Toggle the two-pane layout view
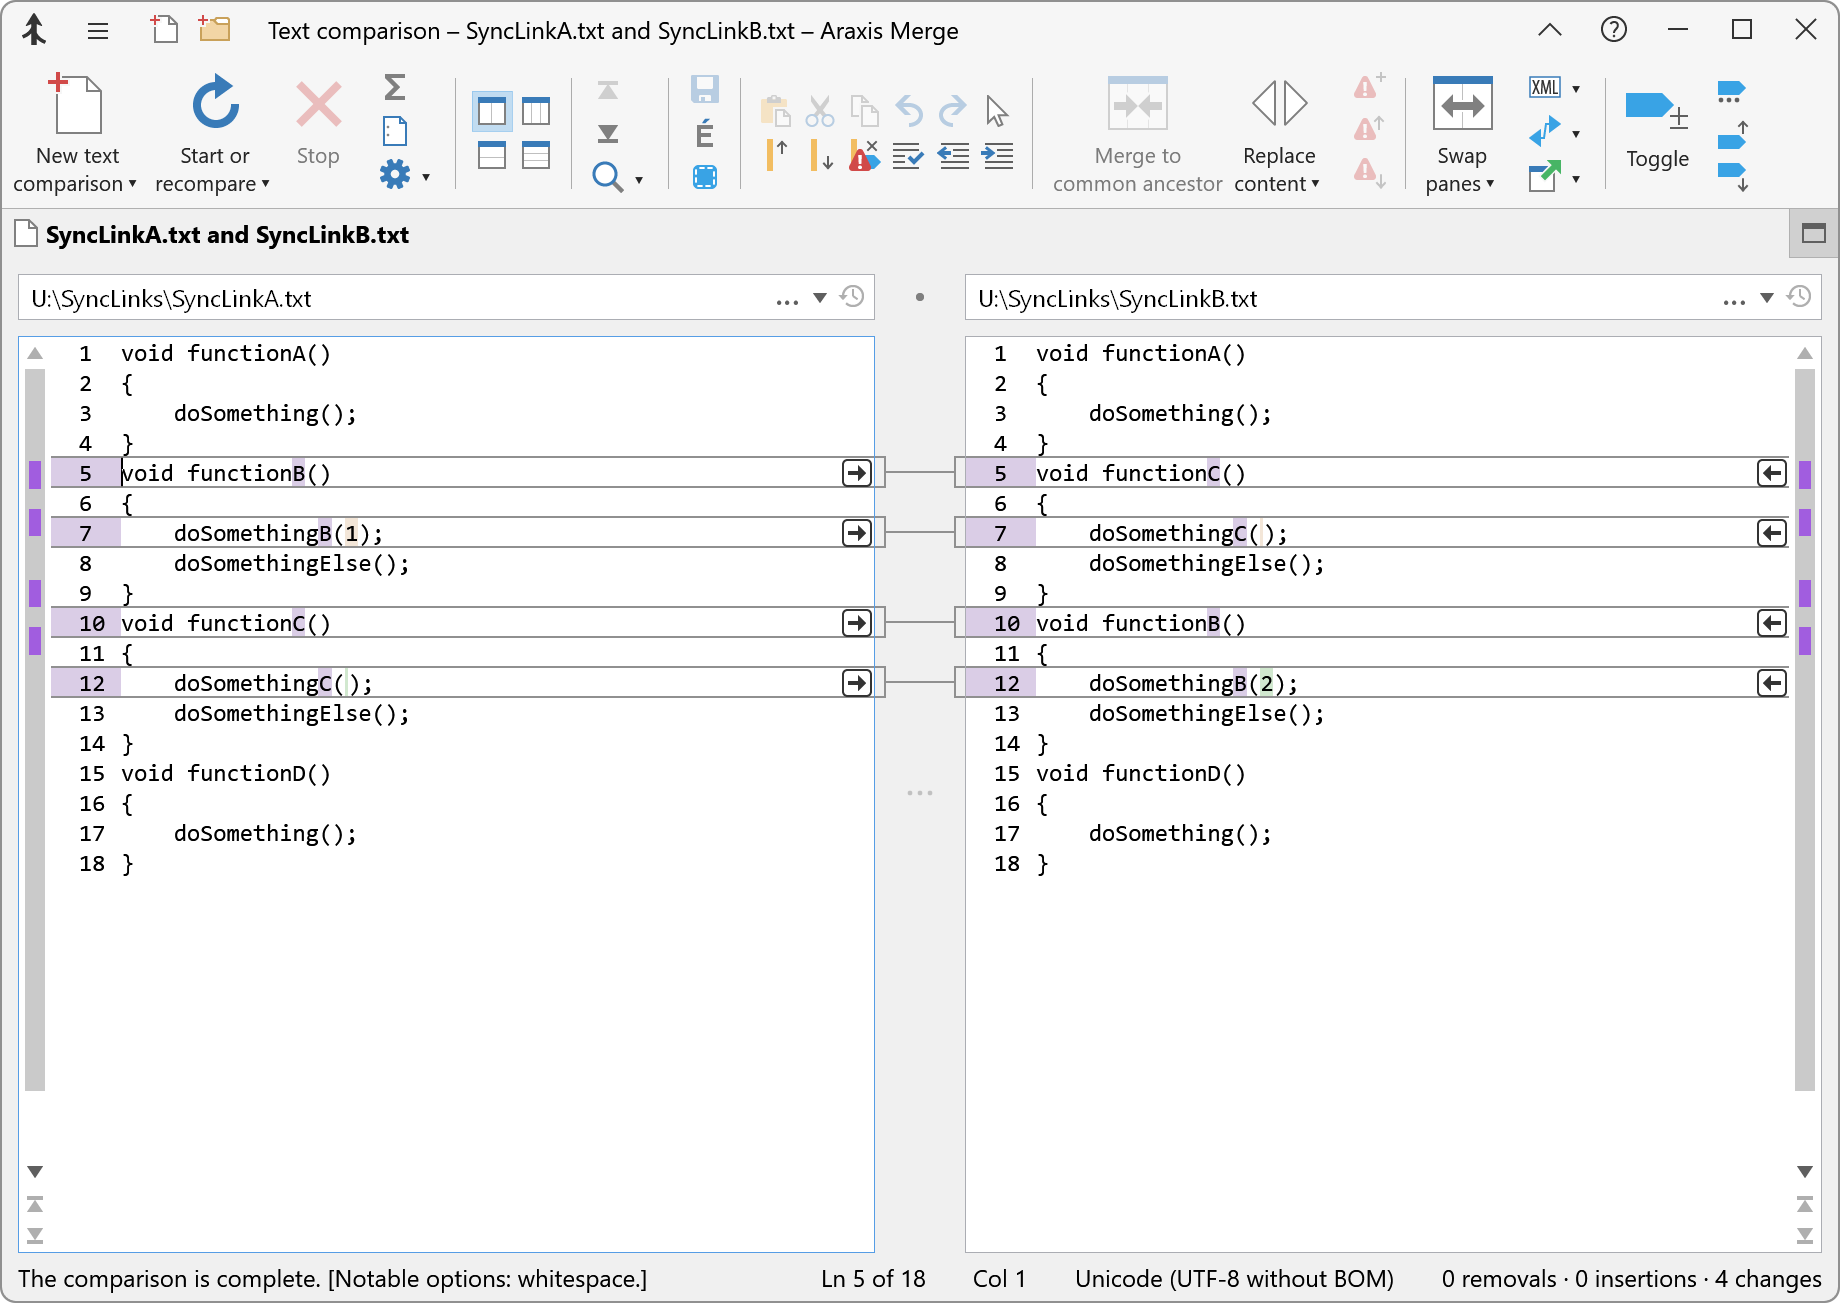The height and width of the screenshot is (1303, 1840). [x=491, y=111]
